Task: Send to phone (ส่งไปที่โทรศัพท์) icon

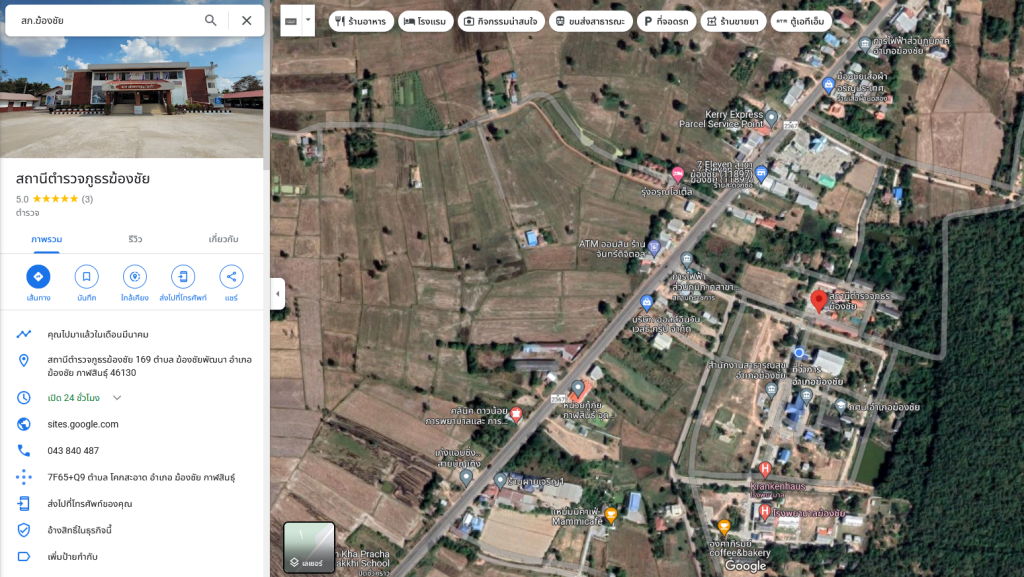Action: (183, 277)
